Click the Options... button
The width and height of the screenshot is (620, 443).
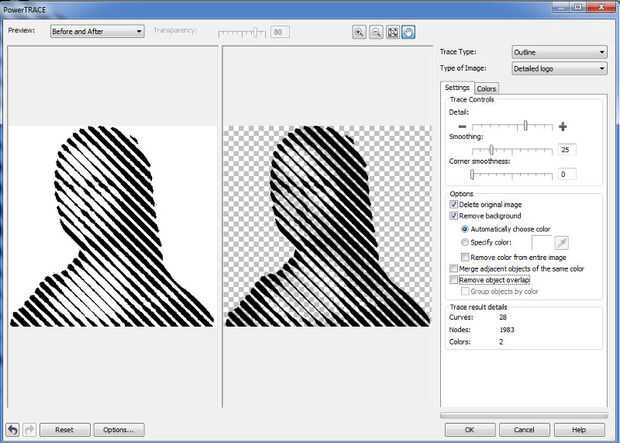[x=119, y=429]
